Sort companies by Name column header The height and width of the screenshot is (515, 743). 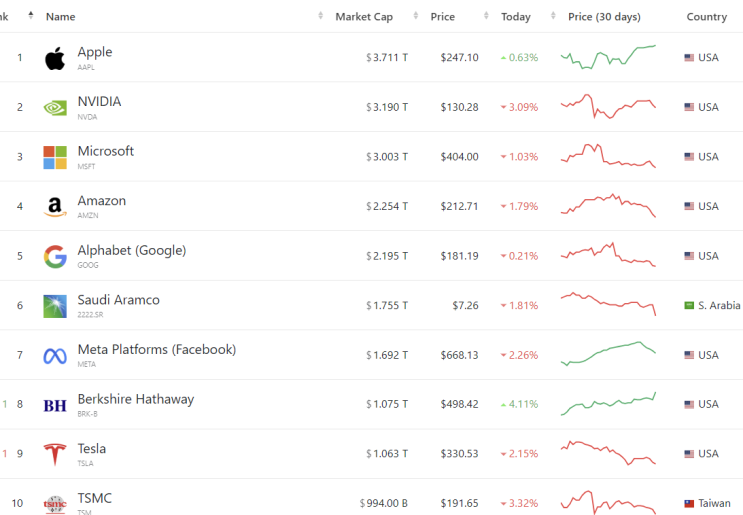pyautogui.click(x=60, y=17)
